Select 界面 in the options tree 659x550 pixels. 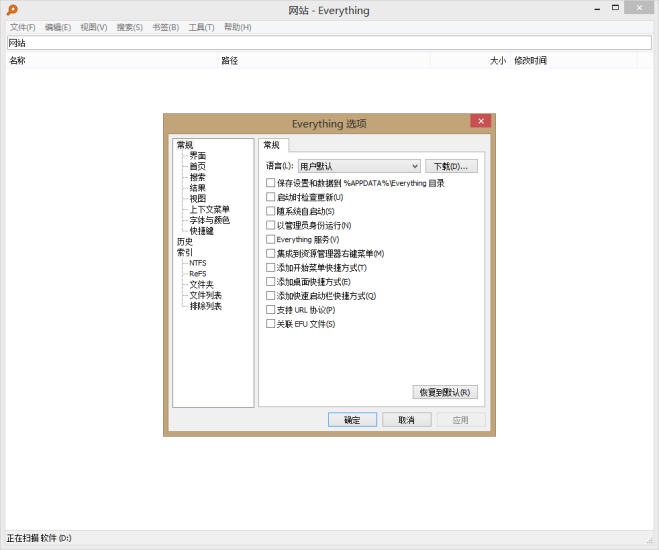click(x=198, y=155)
